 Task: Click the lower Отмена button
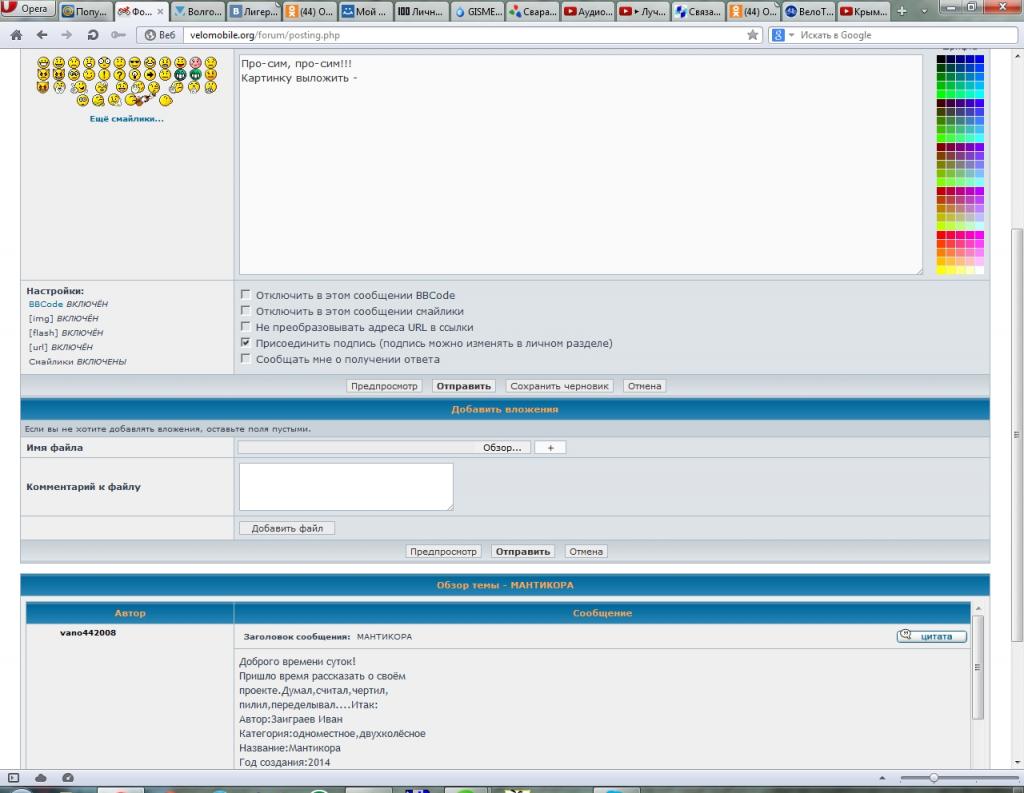pos(586,551)
